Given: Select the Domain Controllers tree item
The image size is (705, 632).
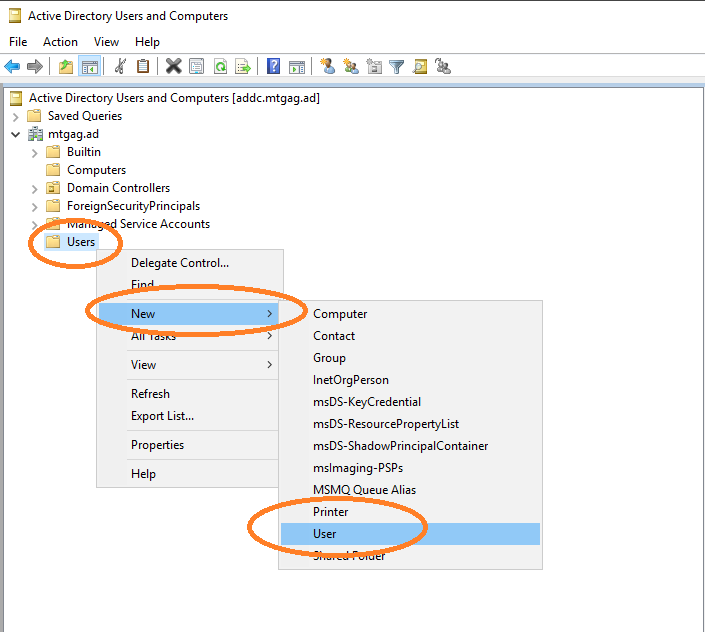Looking at the screenshot, I should 118,188.
